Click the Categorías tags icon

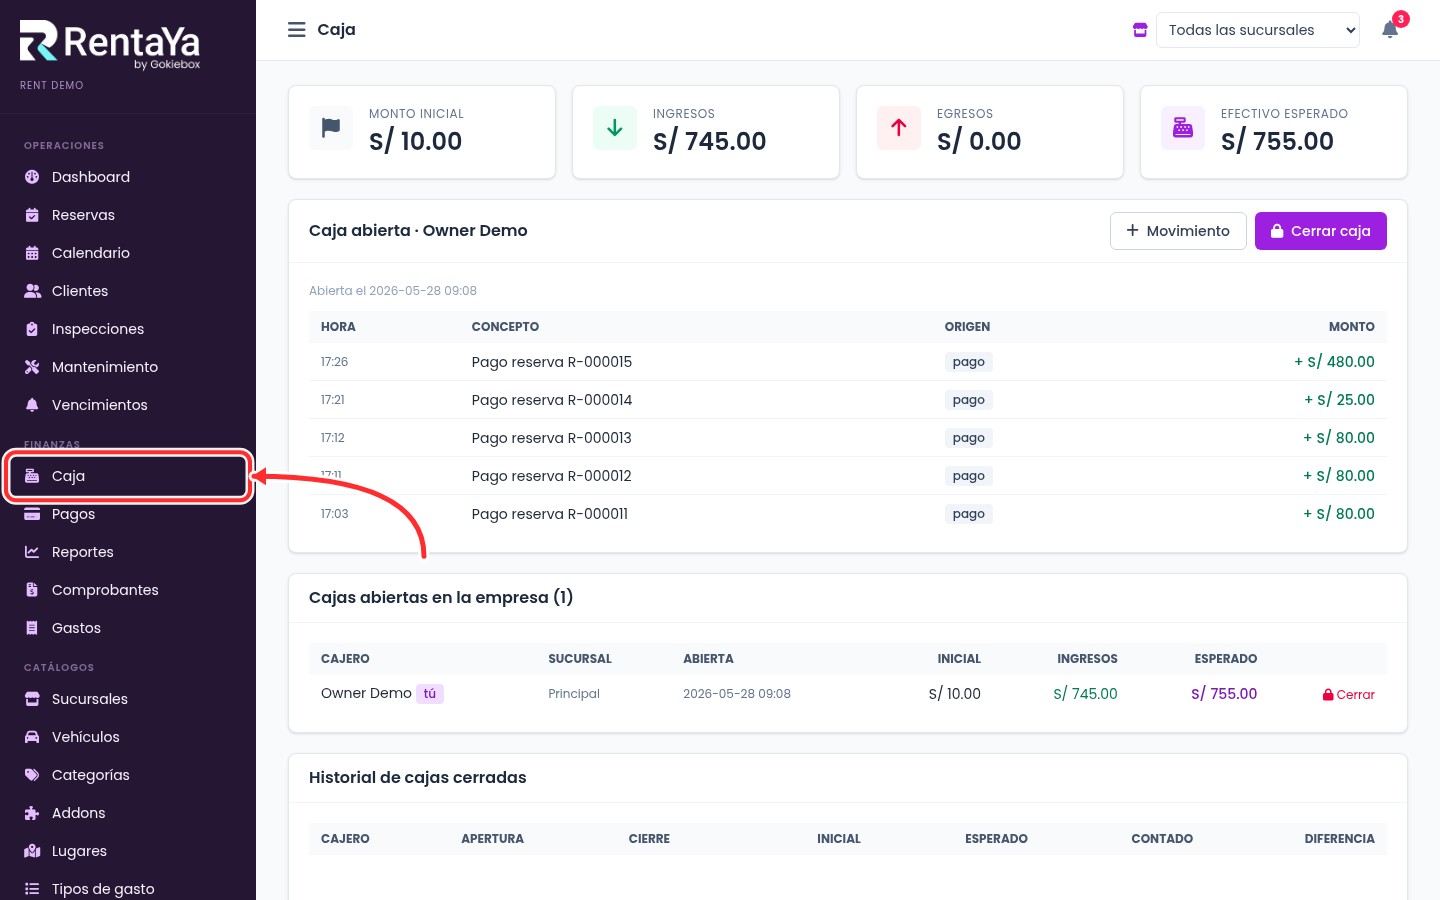[x=32, y=775]
